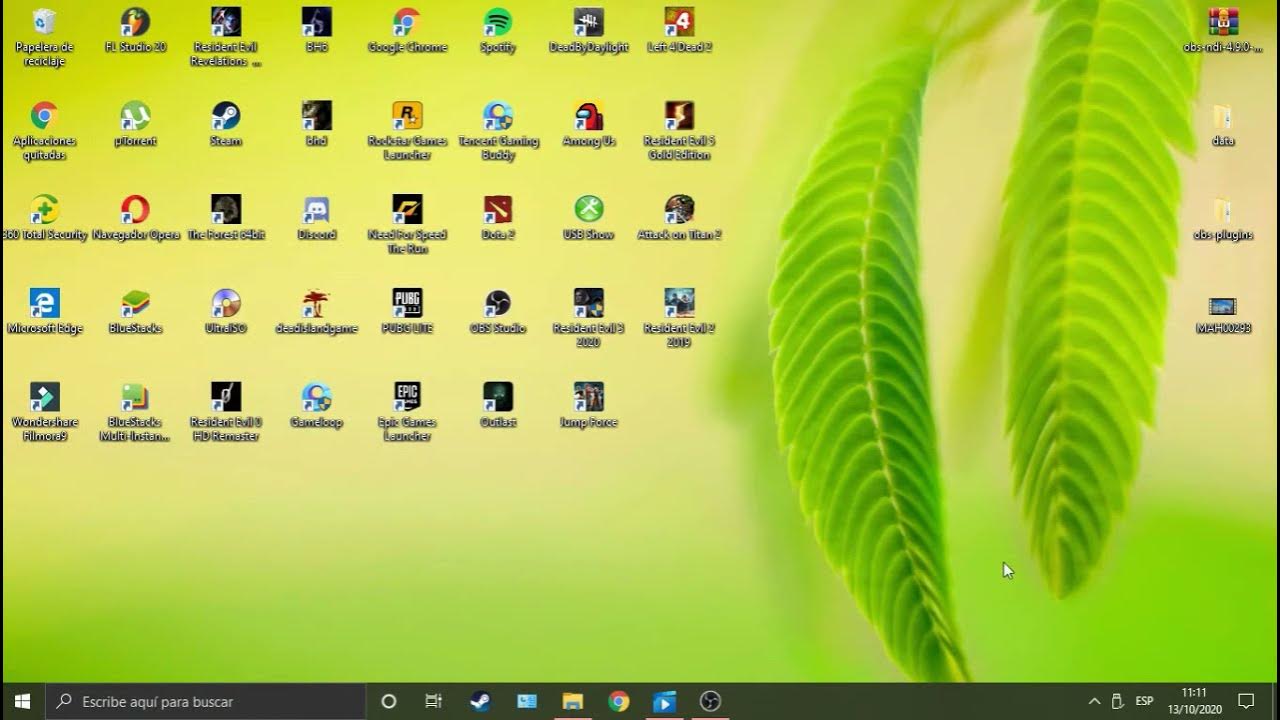Select Resident Evil 5 Gold Edition icon
1280x720 pixels.
click(679, 130)
